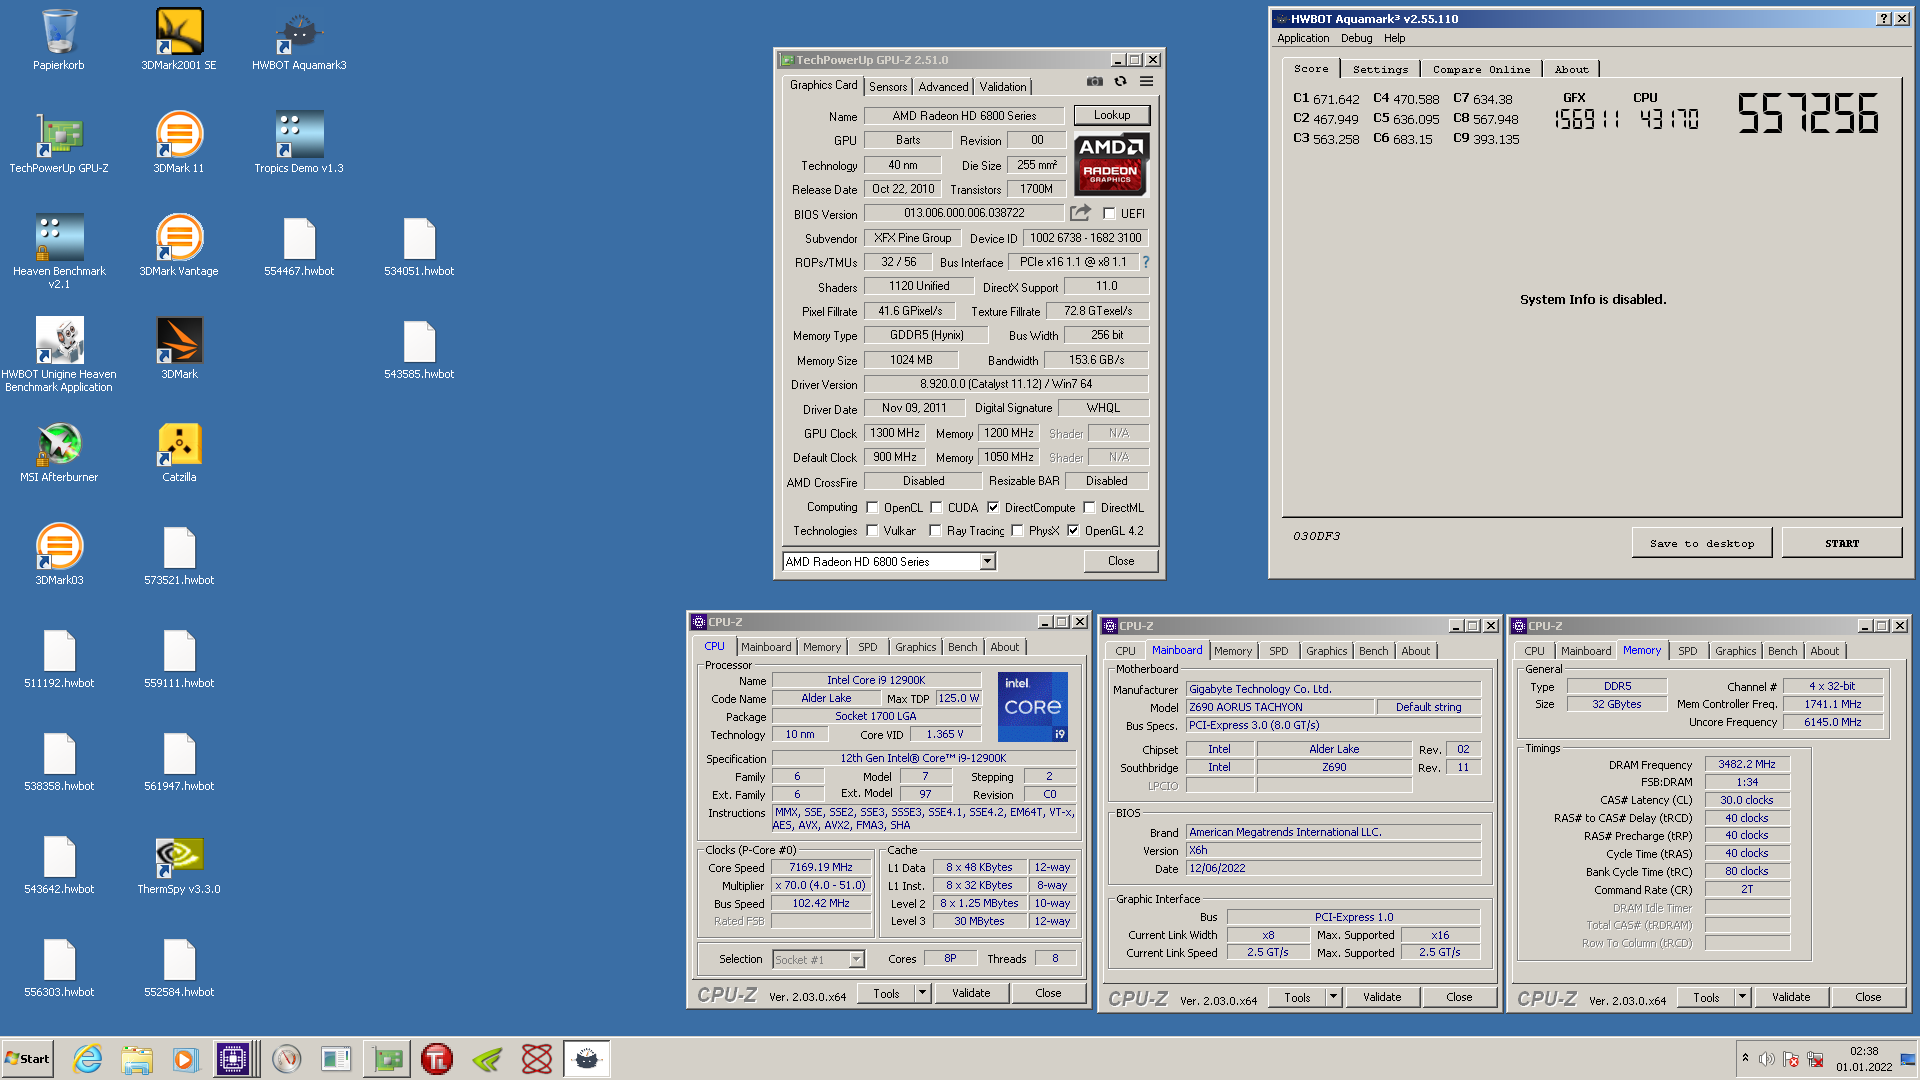Click the Lookup button in GPU-Z

1112,115
